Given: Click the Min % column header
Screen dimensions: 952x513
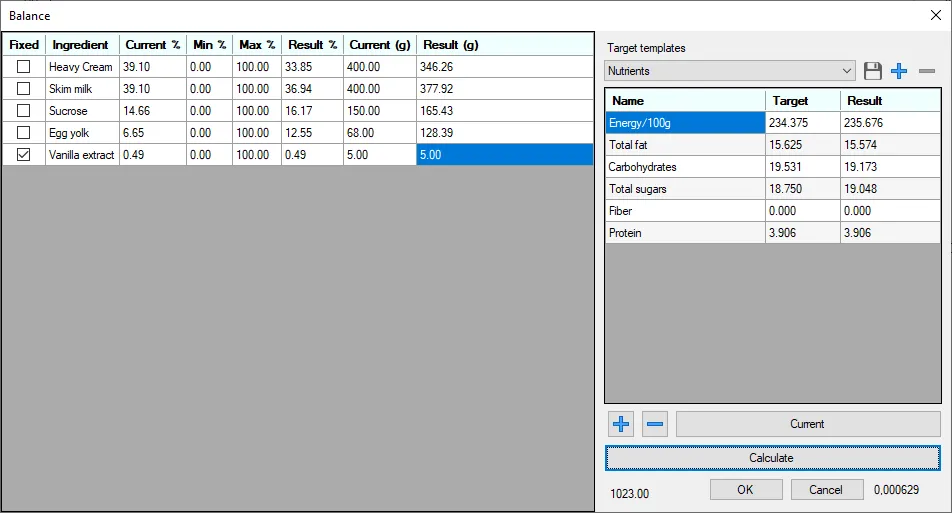Looking at the screenshot, I should 209,44.
